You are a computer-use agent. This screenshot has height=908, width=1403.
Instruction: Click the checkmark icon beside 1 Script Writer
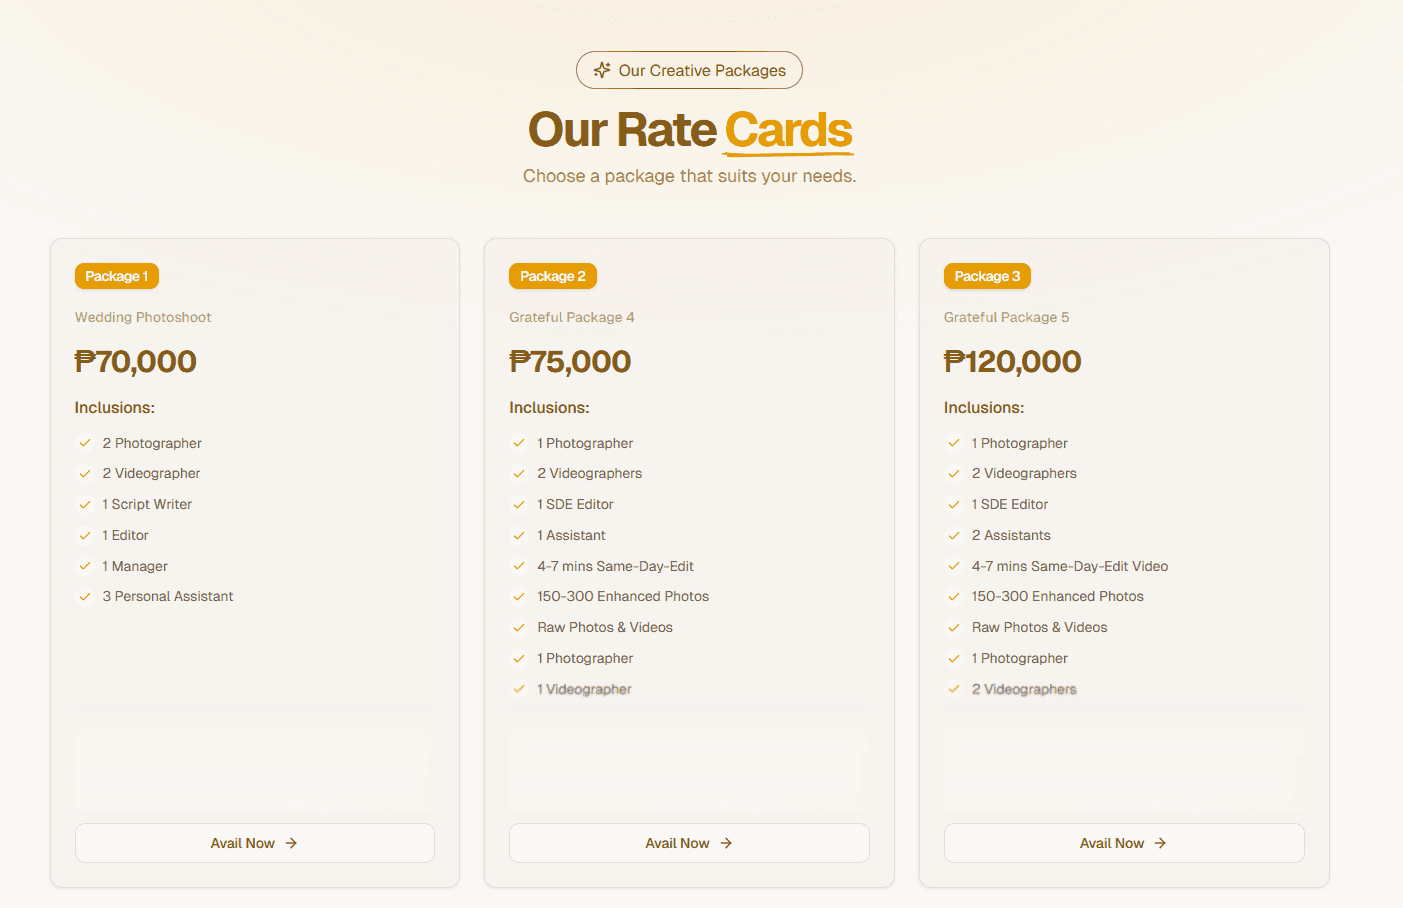tap(85, 504)
